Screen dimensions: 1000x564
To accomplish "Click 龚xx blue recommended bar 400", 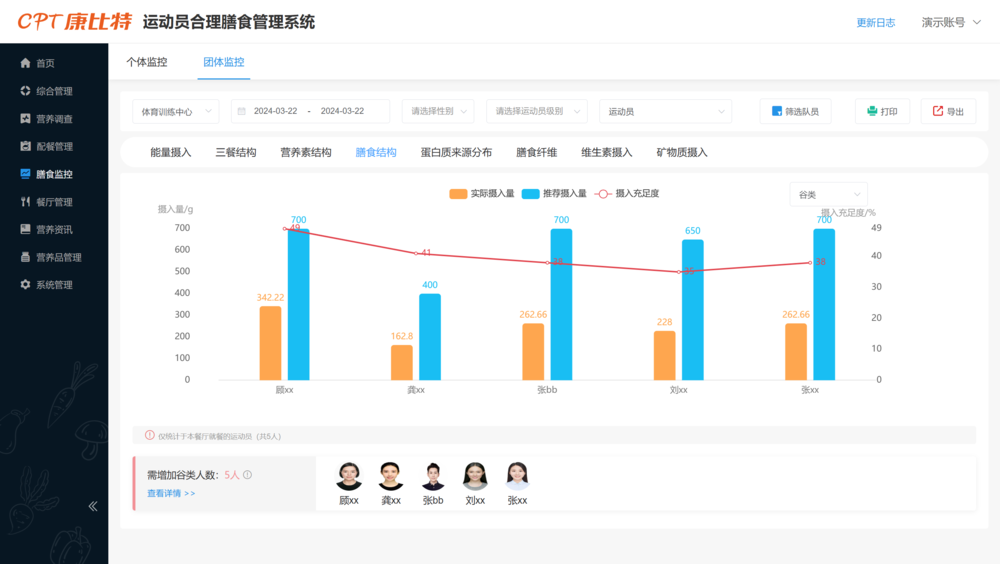I will (x=430, y=337).
